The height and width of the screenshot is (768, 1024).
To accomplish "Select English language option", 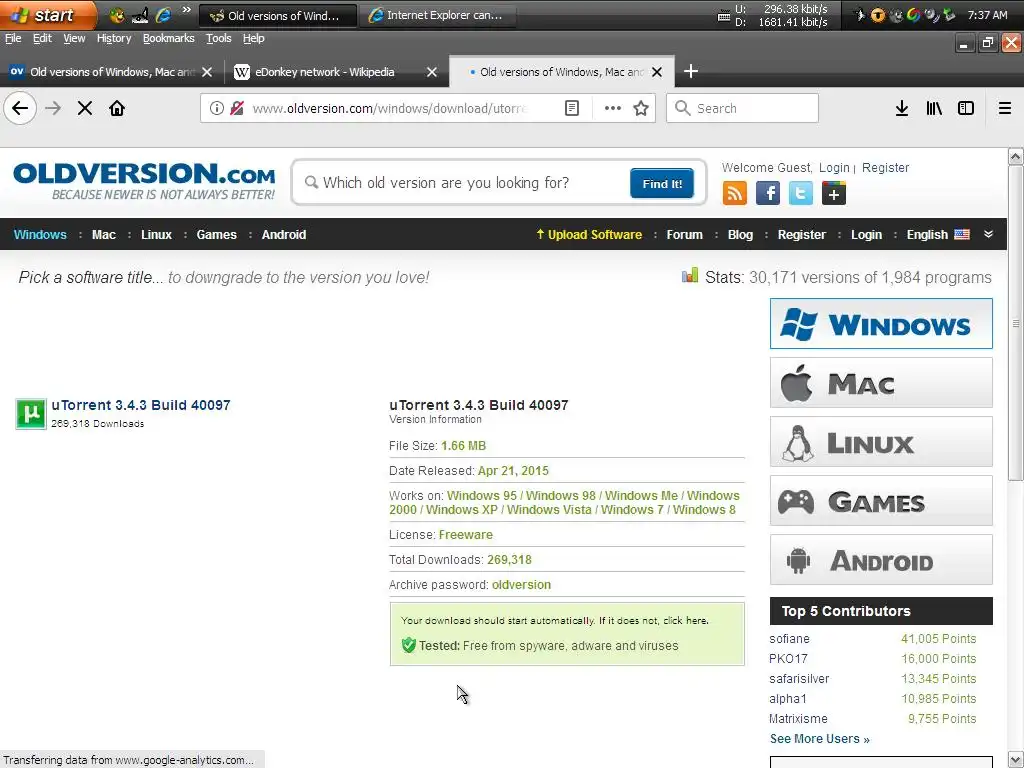I will tap(938, 234).
